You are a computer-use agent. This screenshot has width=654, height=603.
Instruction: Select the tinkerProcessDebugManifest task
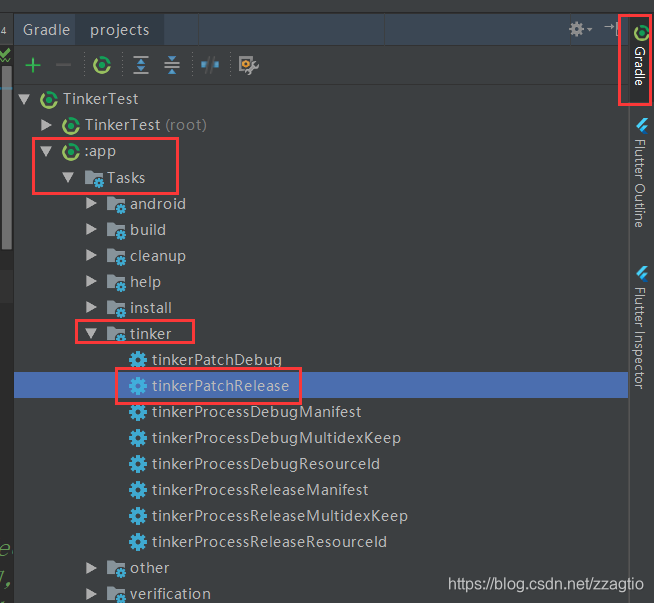257,412
